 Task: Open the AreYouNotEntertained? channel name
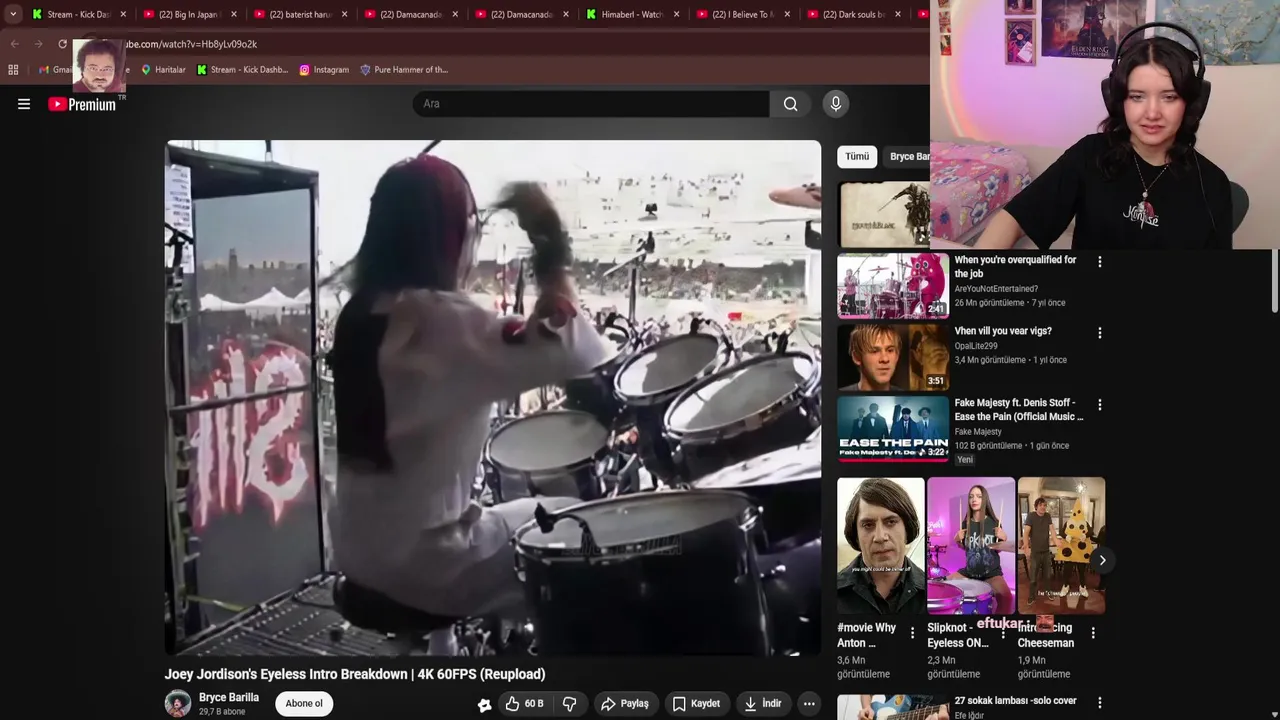point(996,289)
